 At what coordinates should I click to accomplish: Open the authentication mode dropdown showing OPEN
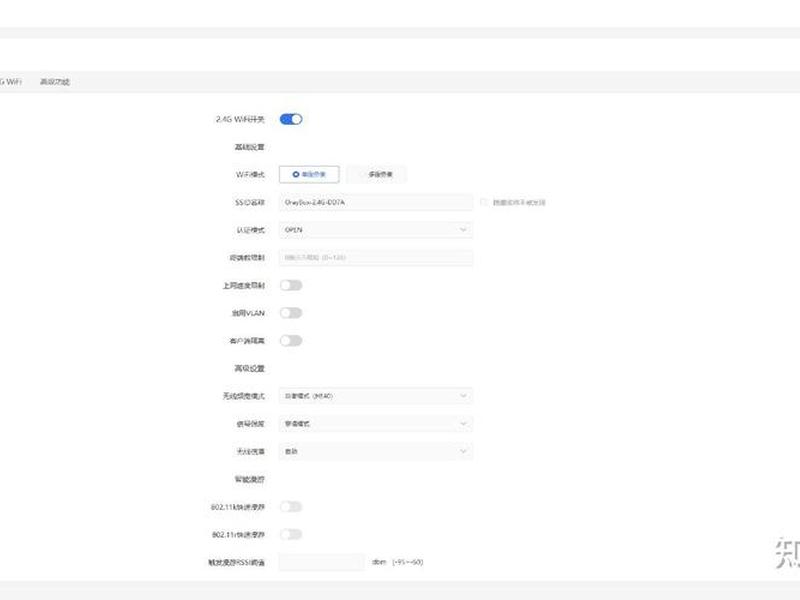(x=376, y=230)
